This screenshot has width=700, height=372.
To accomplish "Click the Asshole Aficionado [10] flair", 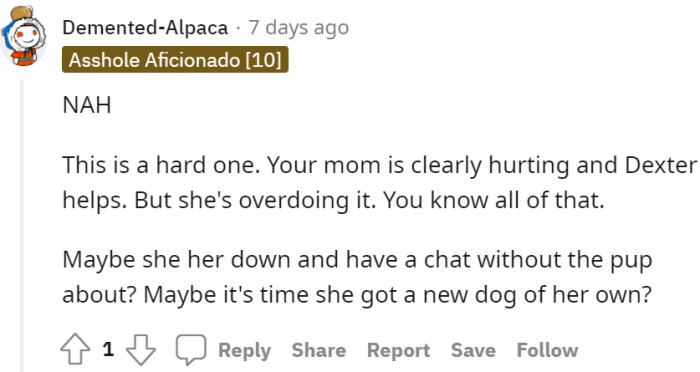I will [x=175, y=59].
